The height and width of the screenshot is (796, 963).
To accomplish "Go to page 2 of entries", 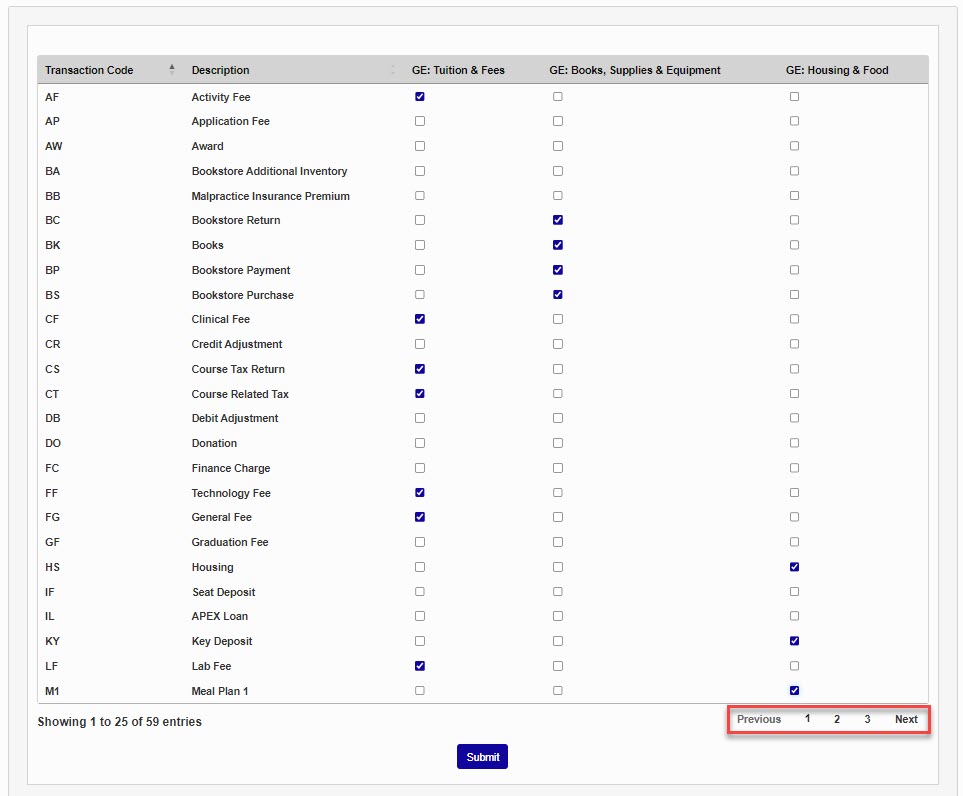I will pos(836,719).
